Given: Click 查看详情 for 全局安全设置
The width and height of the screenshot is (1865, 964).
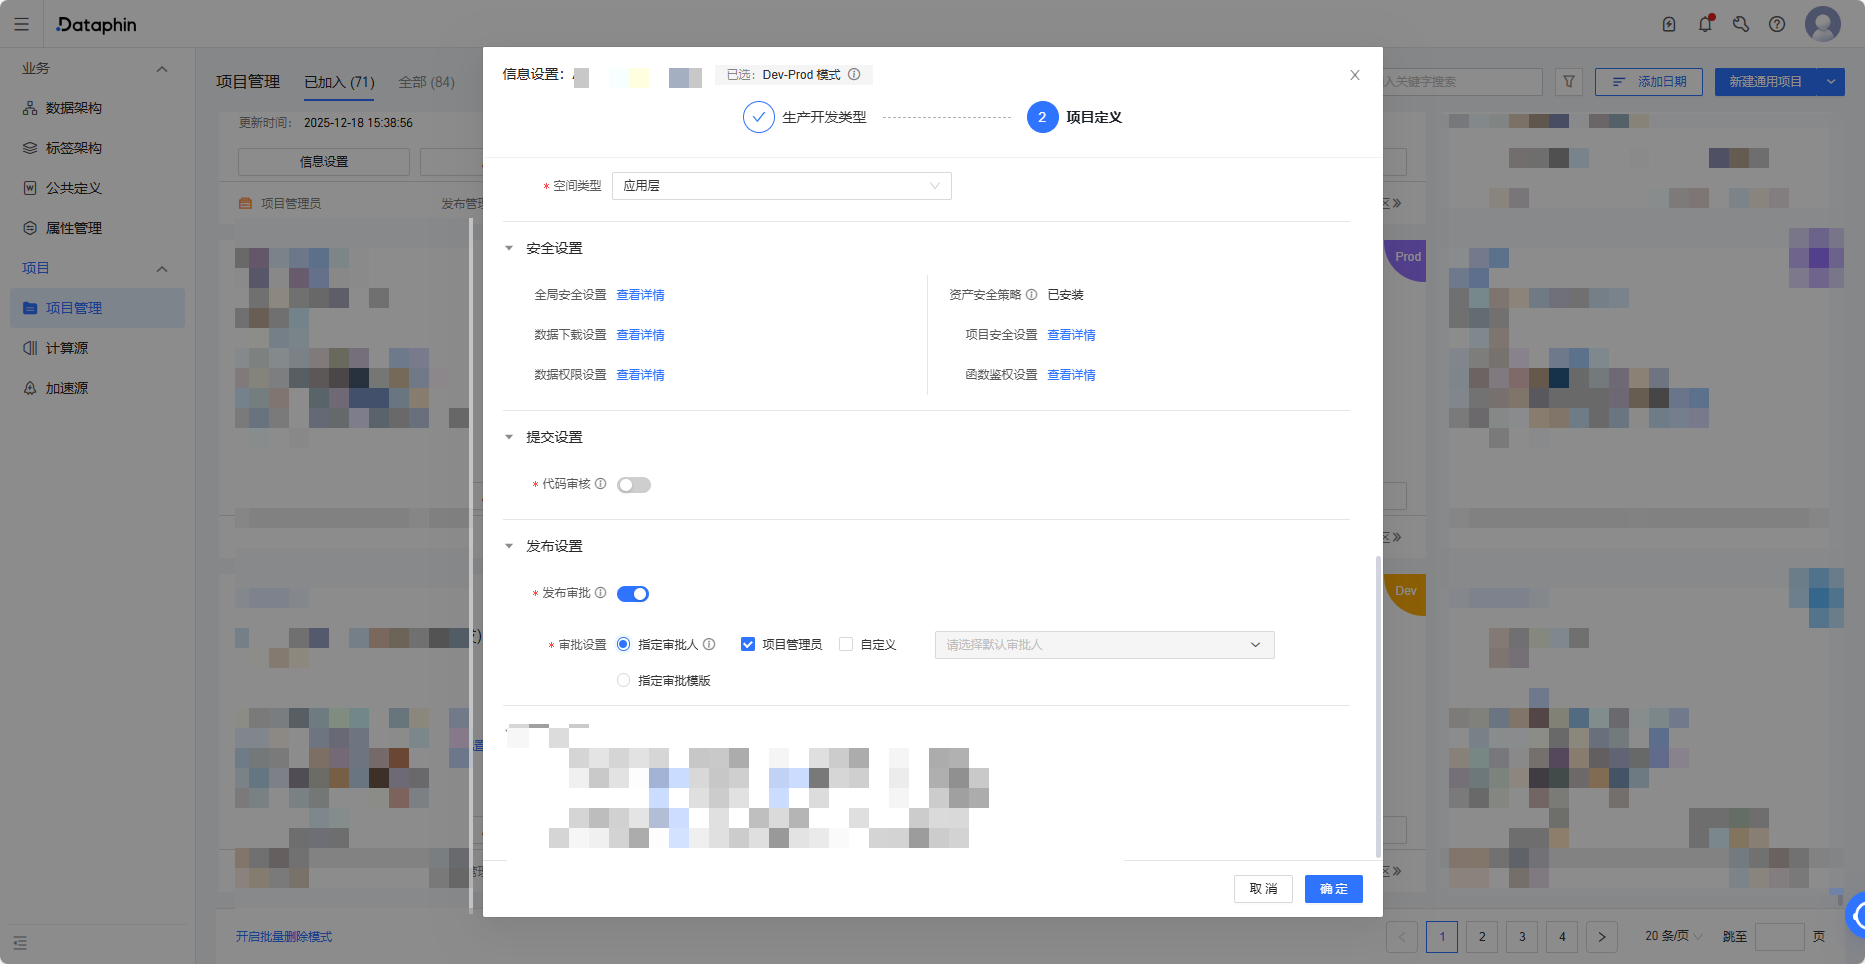Looking at the screenshot, I should [640, 295].
